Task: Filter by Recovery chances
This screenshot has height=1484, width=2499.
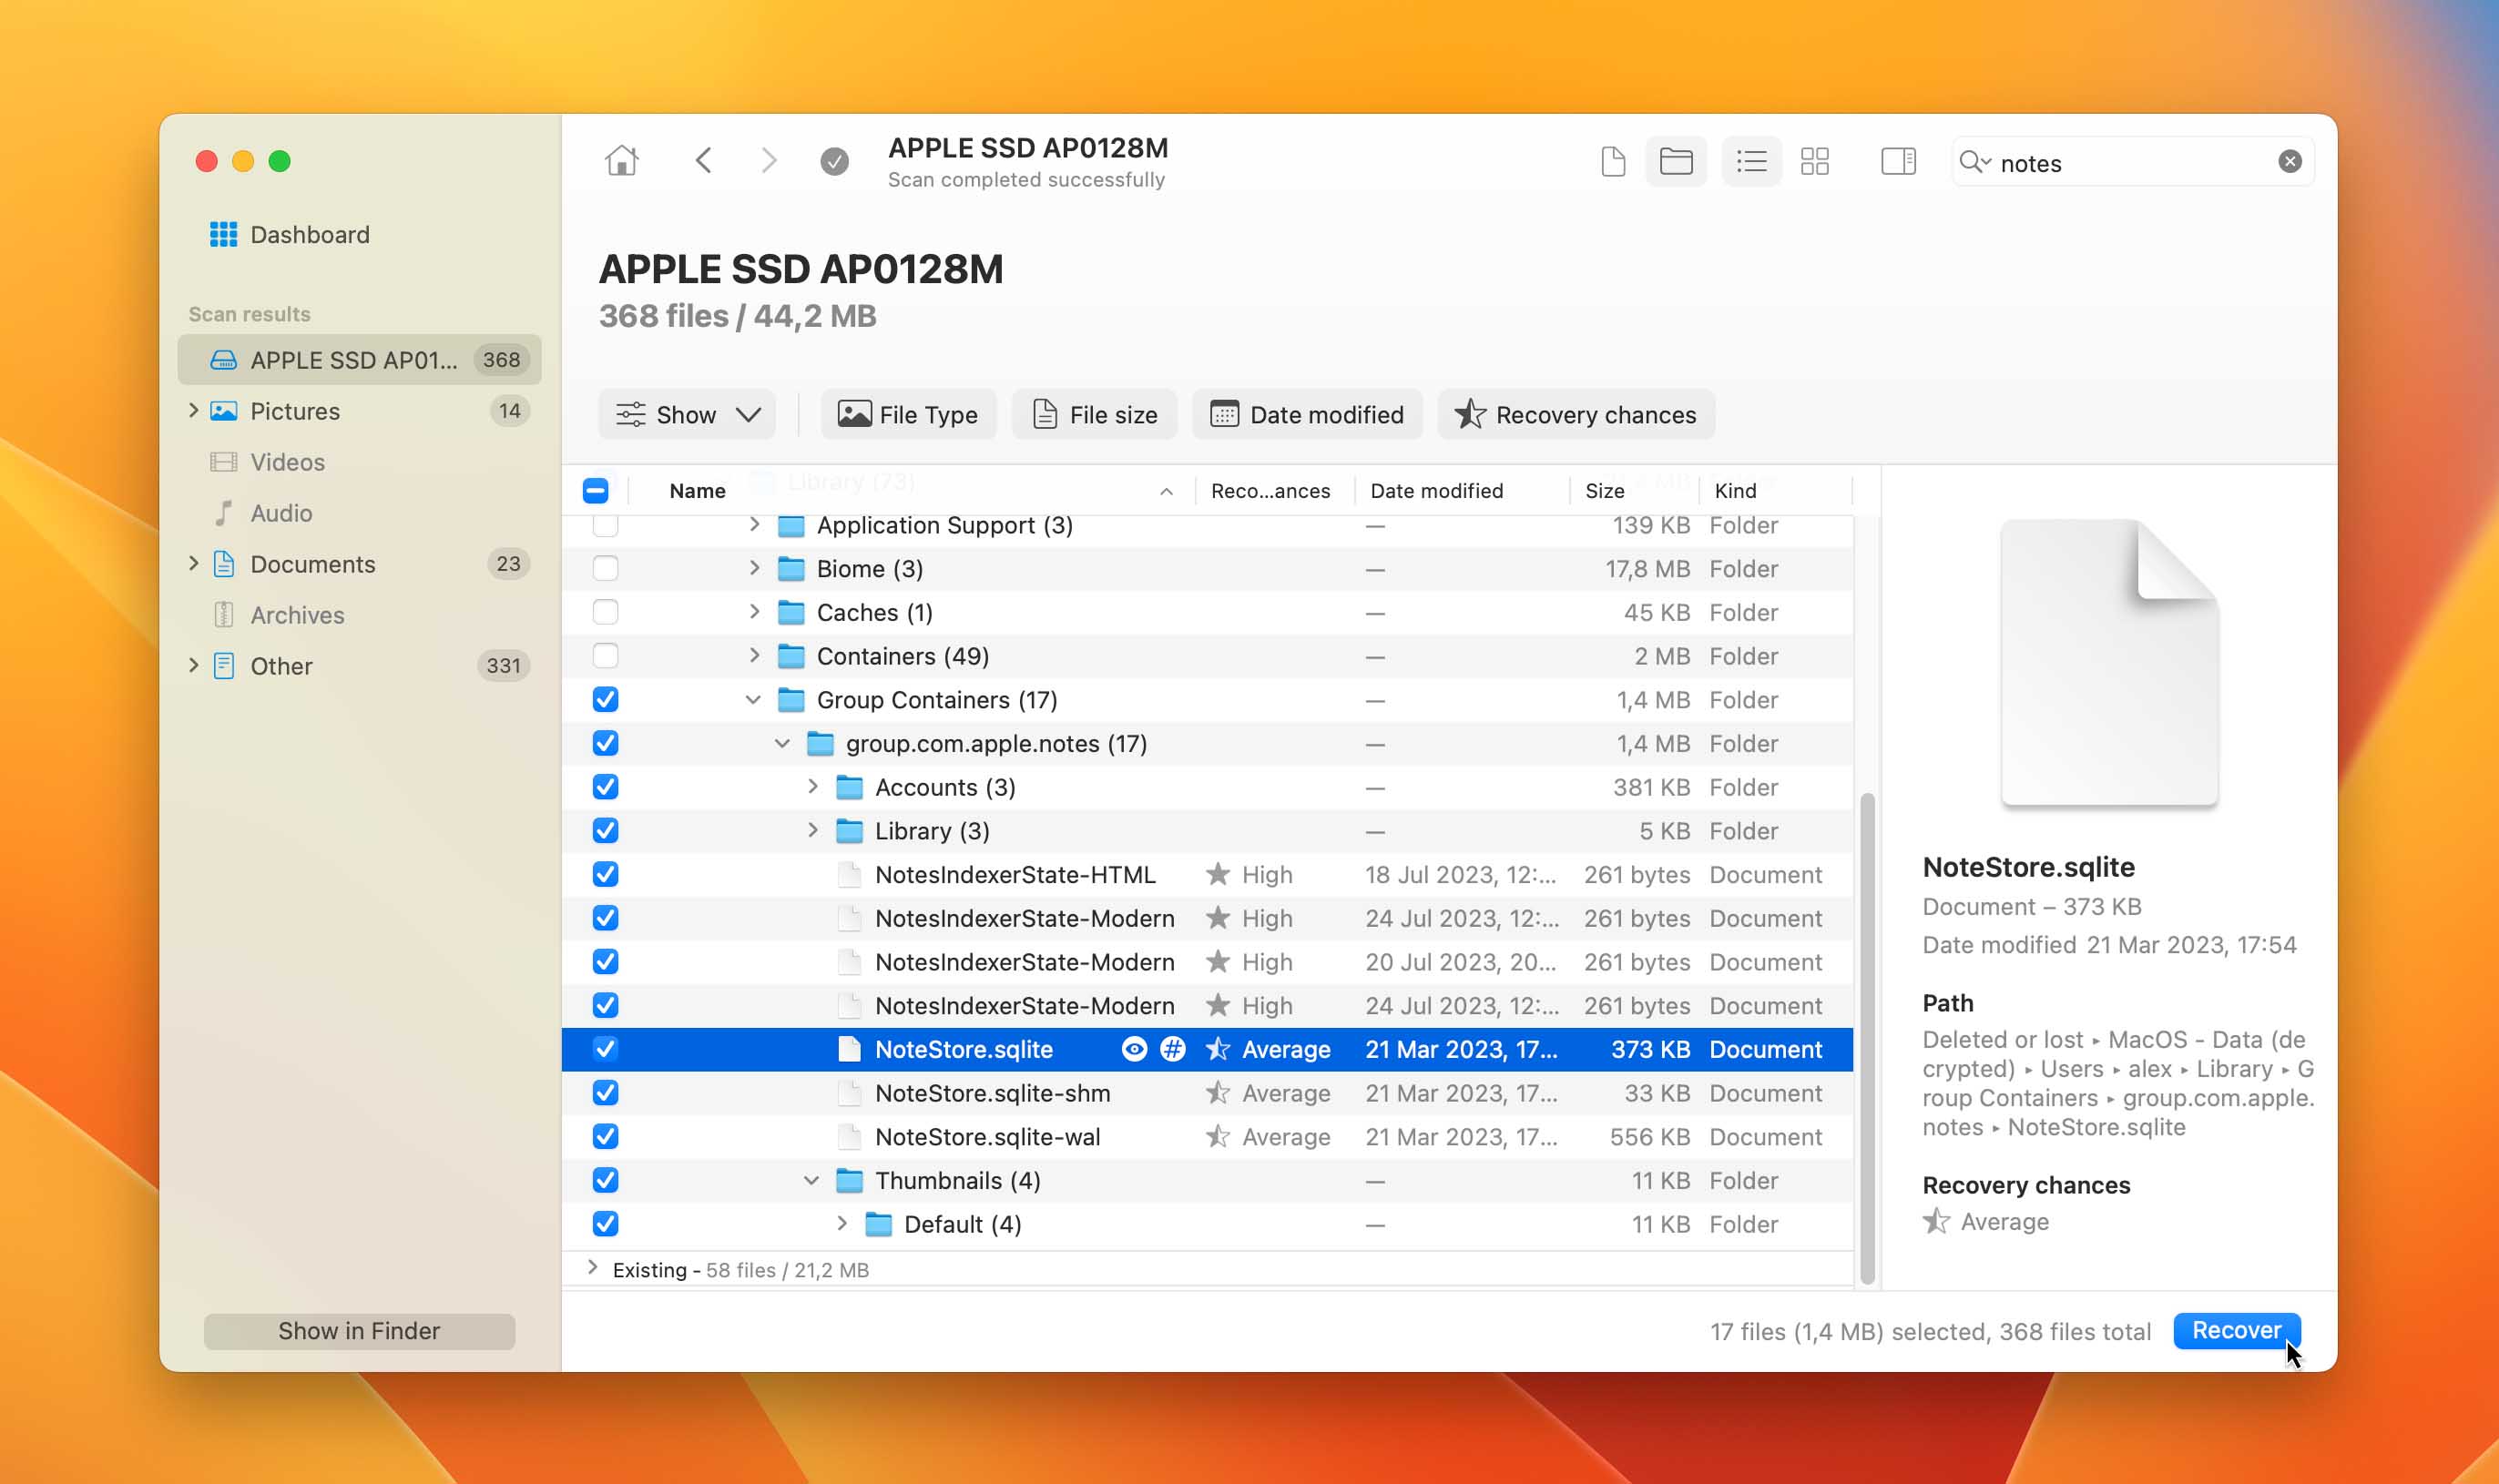Action: click(x=1576, y=415)
